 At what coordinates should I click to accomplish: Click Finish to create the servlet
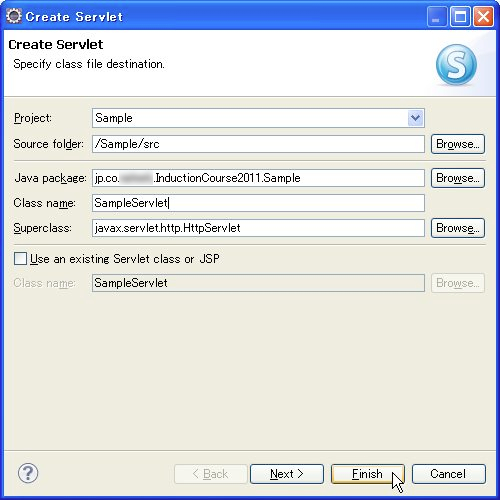point(368,474)
